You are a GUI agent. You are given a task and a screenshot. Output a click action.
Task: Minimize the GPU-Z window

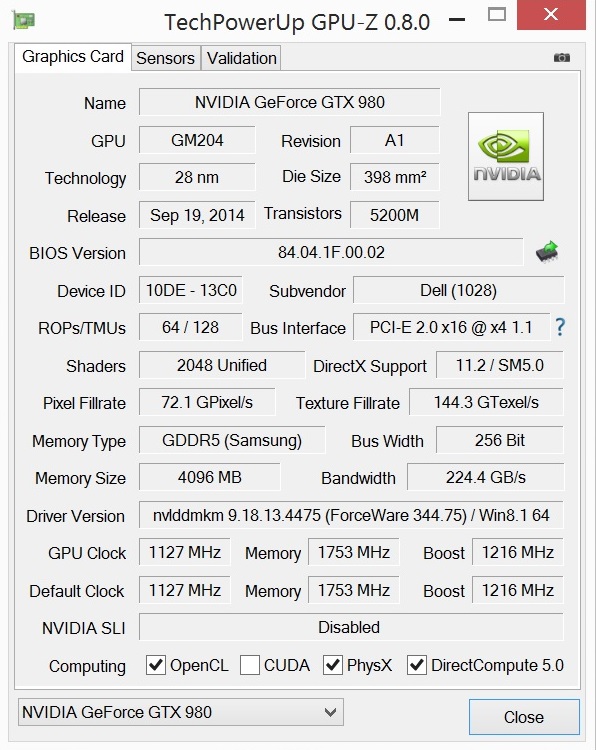(x=457, y=20)
